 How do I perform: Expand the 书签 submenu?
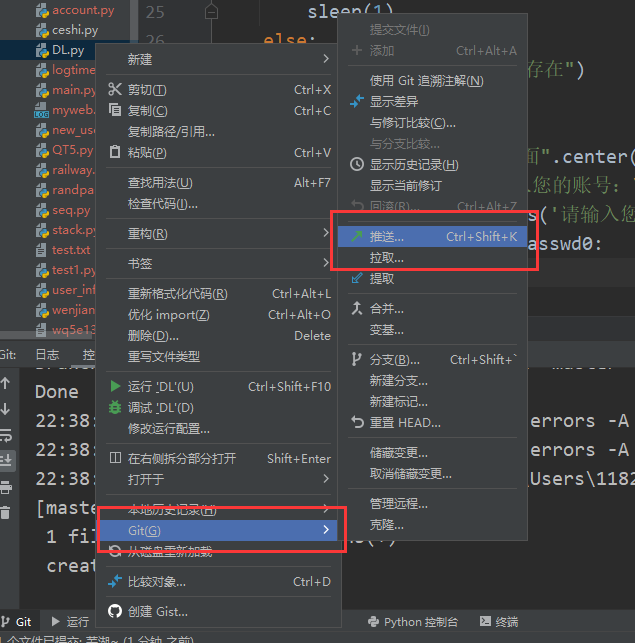pyautogui.click(x=218, y=263)
